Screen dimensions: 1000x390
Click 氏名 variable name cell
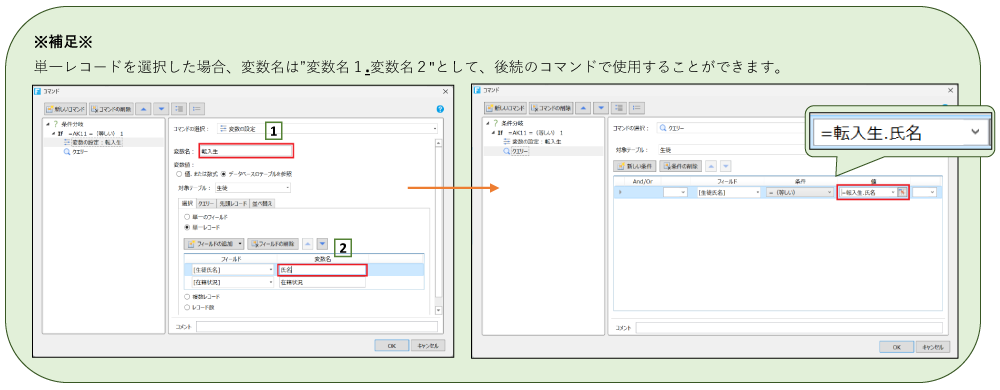(x=323, y=270)
